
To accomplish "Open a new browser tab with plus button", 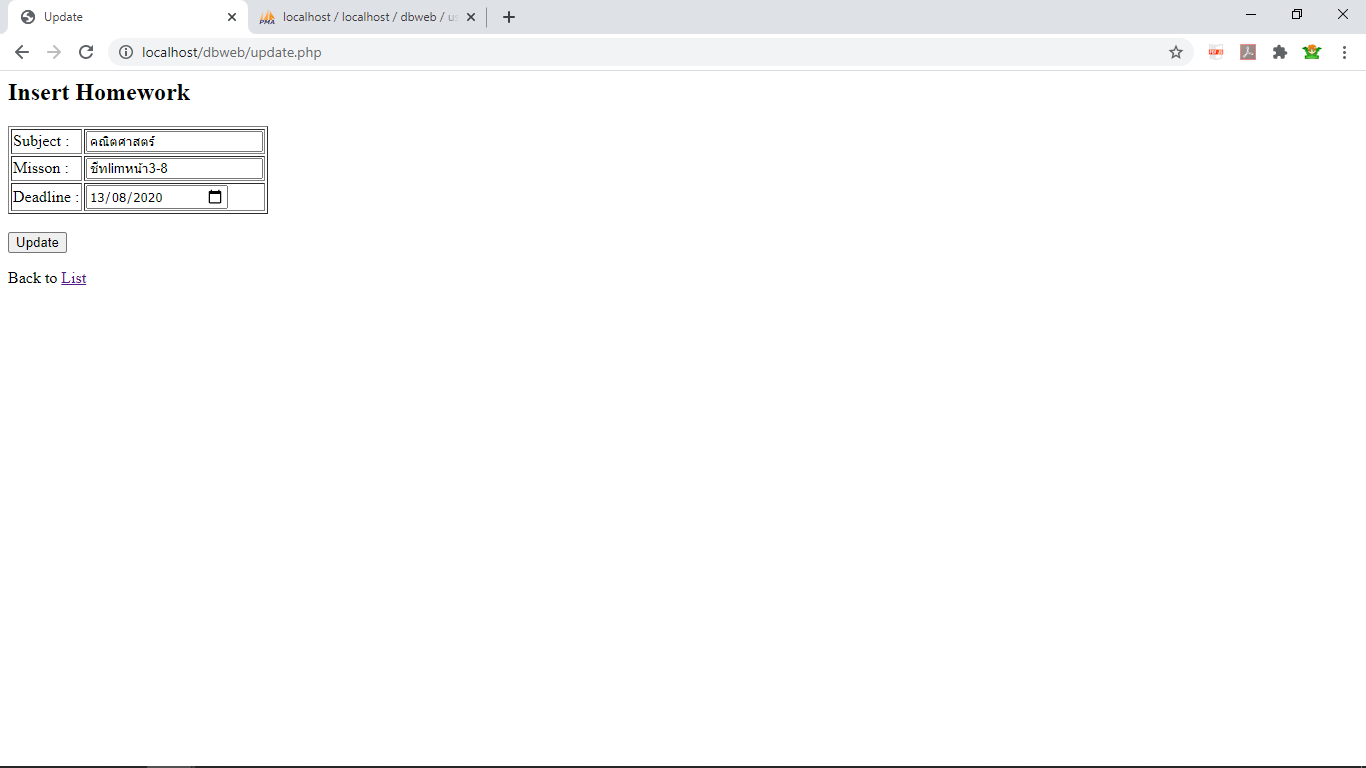I will point(508,16).
